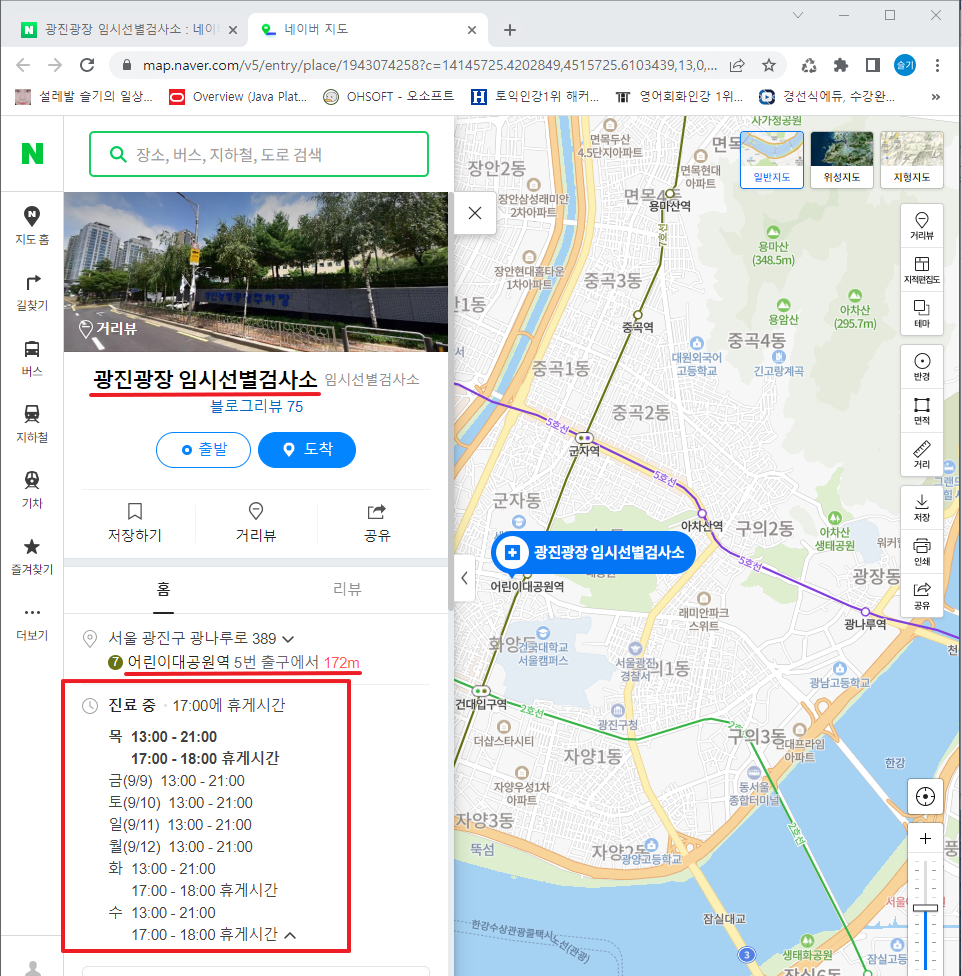Open 지도 홈 in sidebar

(32, 225)
